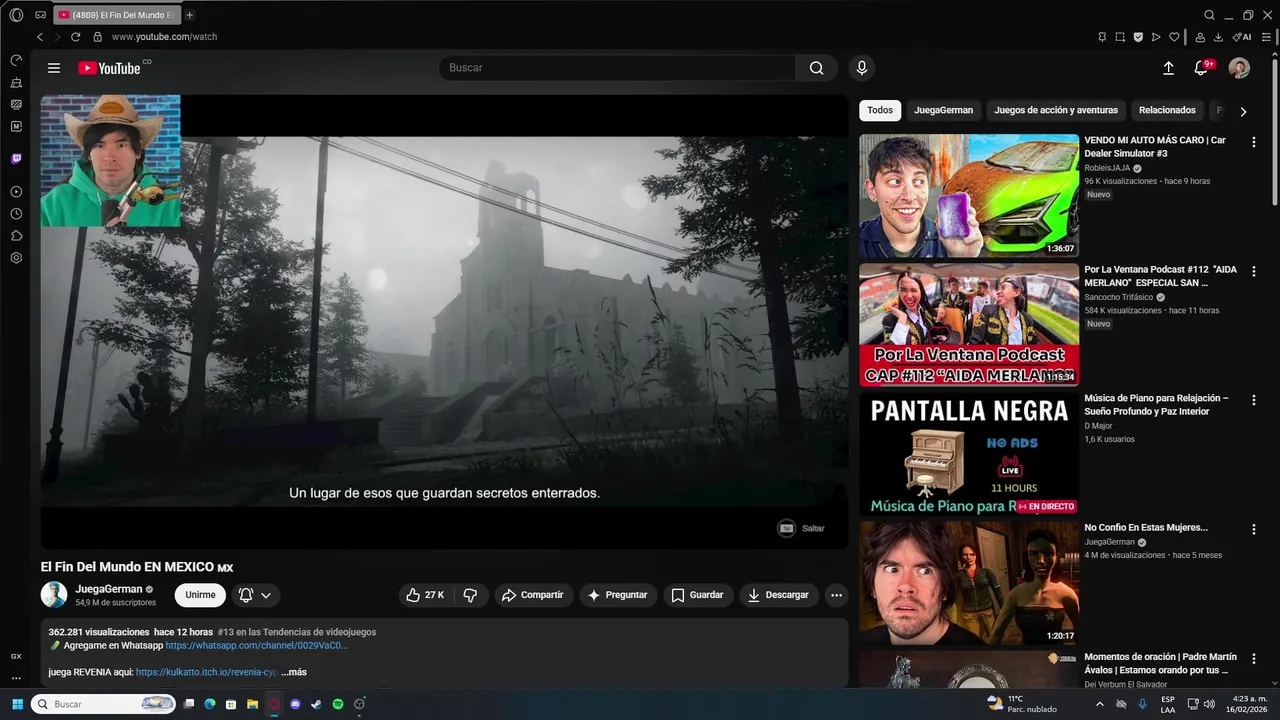Open the Opera main menu logo
The height and width of the screenshot is (720, 1280).
[x=16, y=15]
